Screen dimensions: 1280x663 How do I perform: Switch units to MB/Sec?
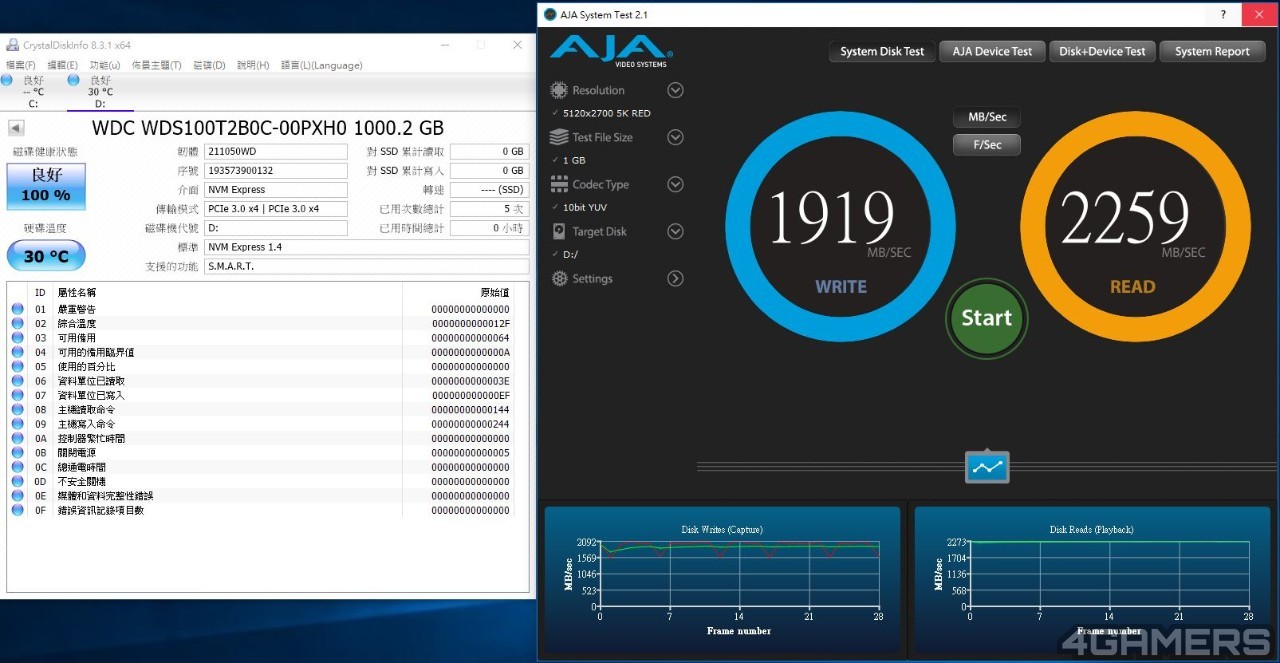tap(987, 117)
